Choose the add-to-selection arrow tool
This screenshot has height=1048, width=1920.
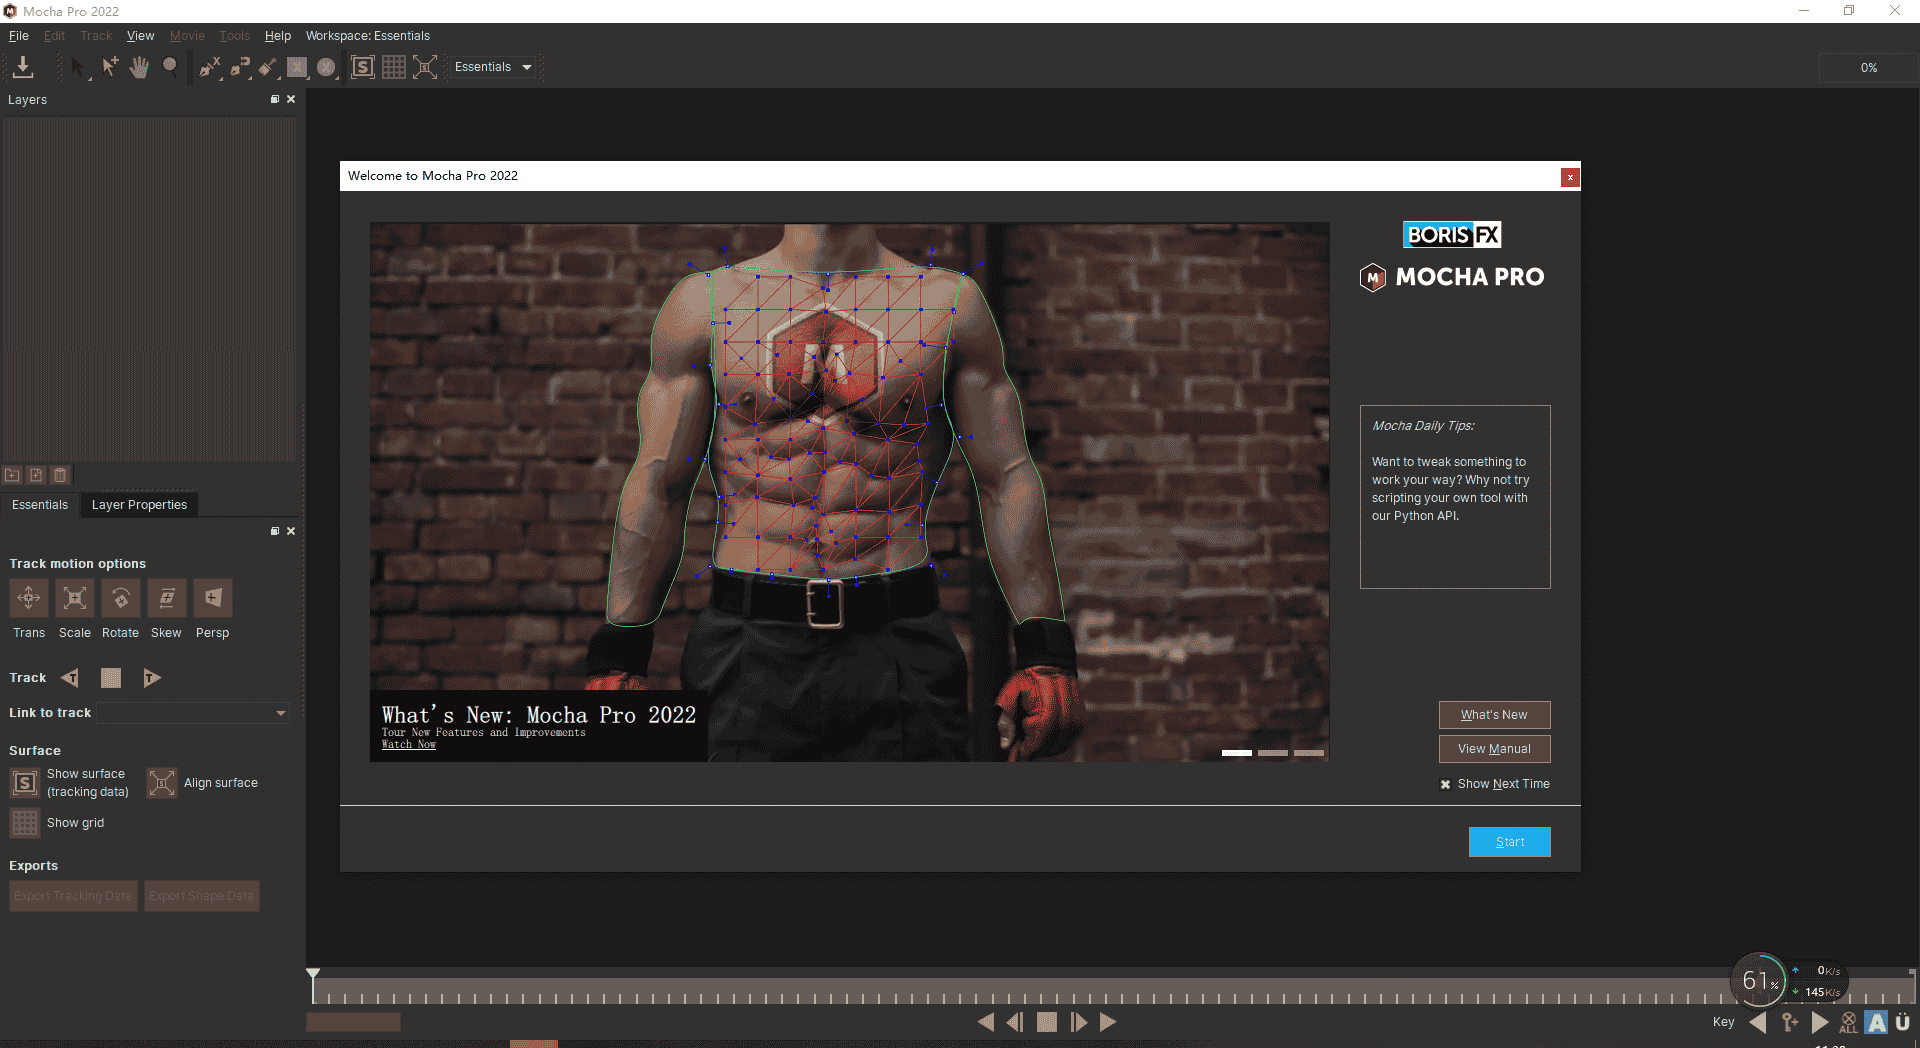pyautogui.click(x=110, y=67)
